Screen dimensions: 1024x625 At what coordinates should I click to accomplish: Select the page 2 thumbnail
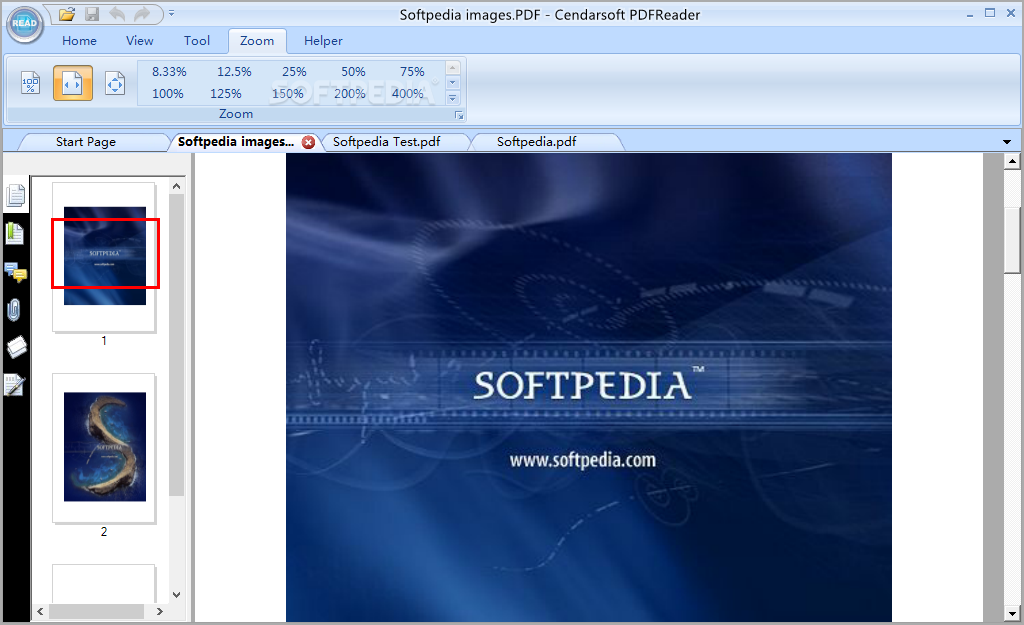pos(104,447)
